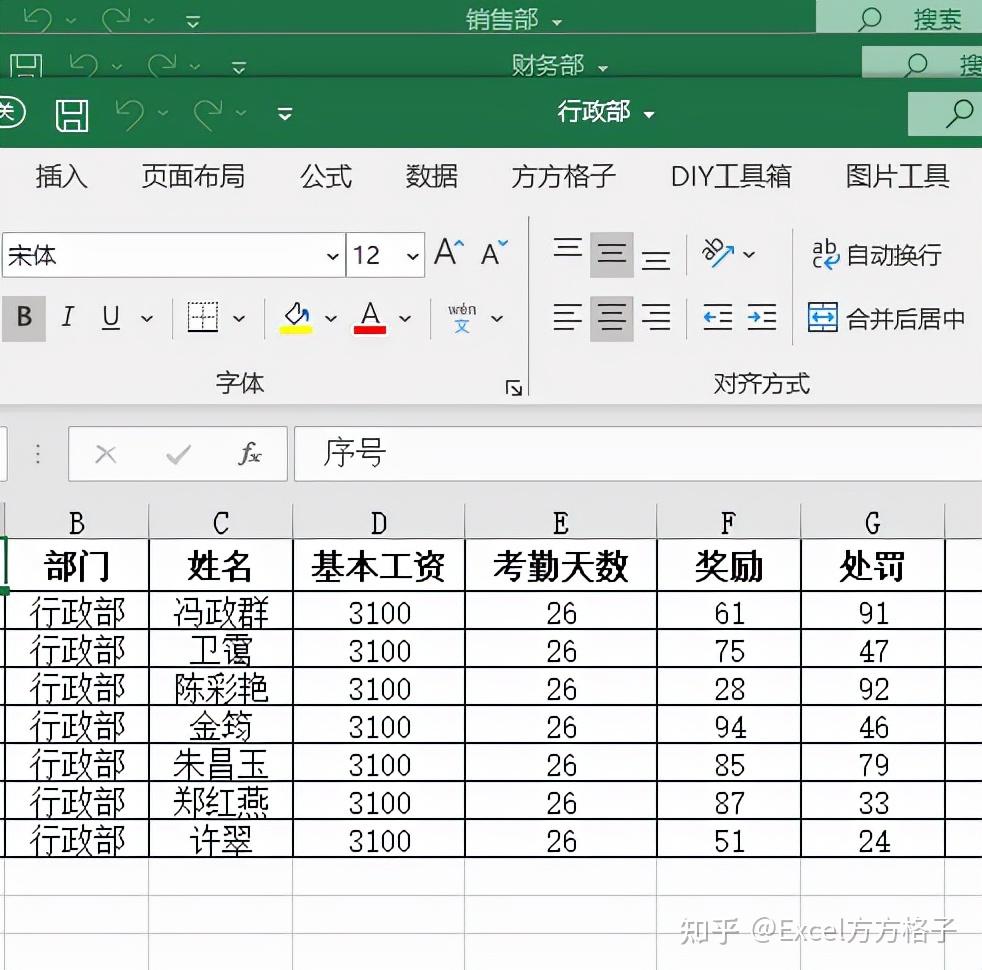Click the search icon in the 销售部 window
The height and width of the screenshot is (970, 982).
click(x=869, y=19)
